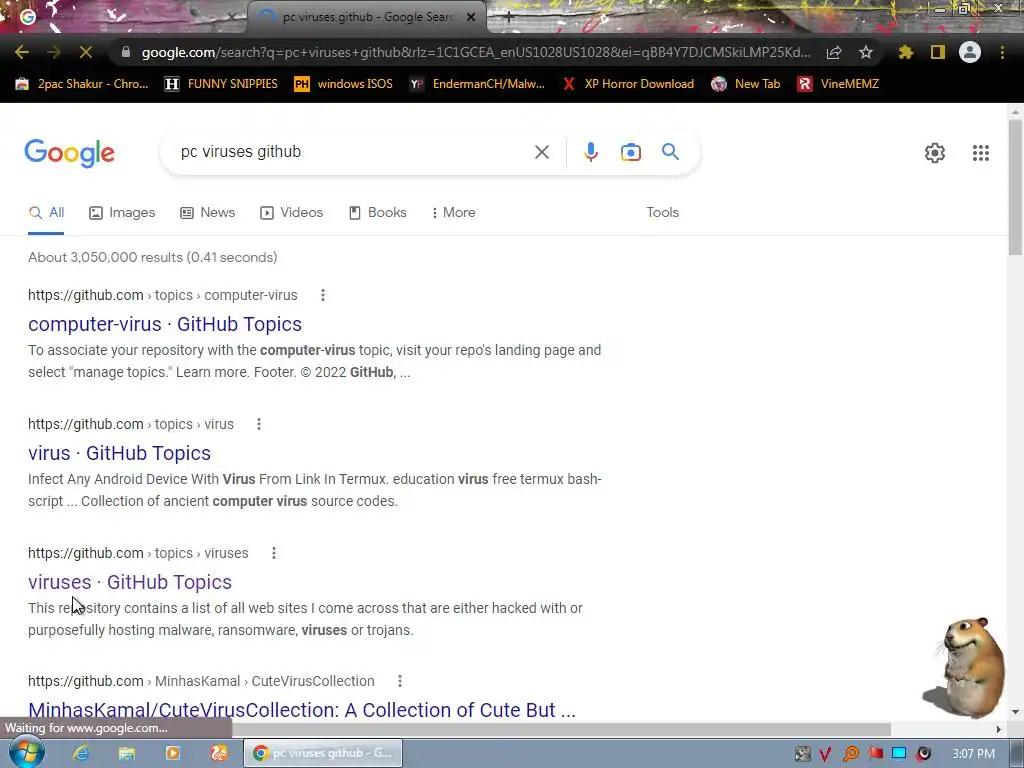Bookmark this page with the star icon
Viewport: 1024px width, 768px height.
click(866, 52)
